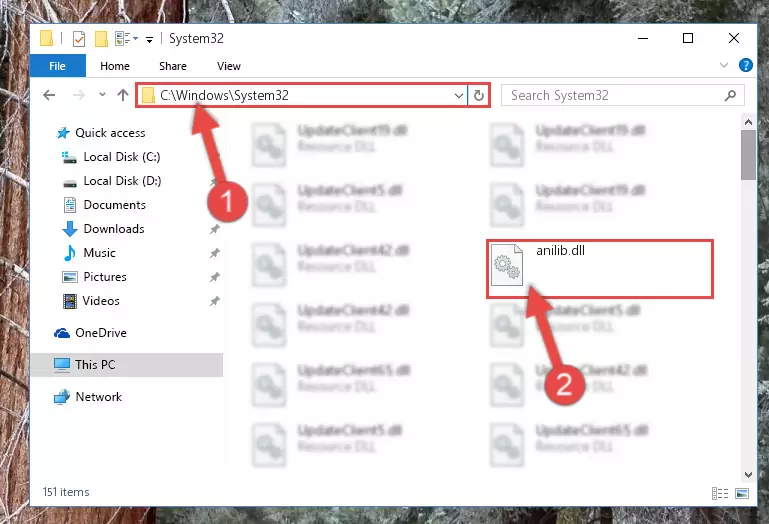Open the recent locations dropdown arrow
This screenshot has height=524, width=769.
click(102, 94)
